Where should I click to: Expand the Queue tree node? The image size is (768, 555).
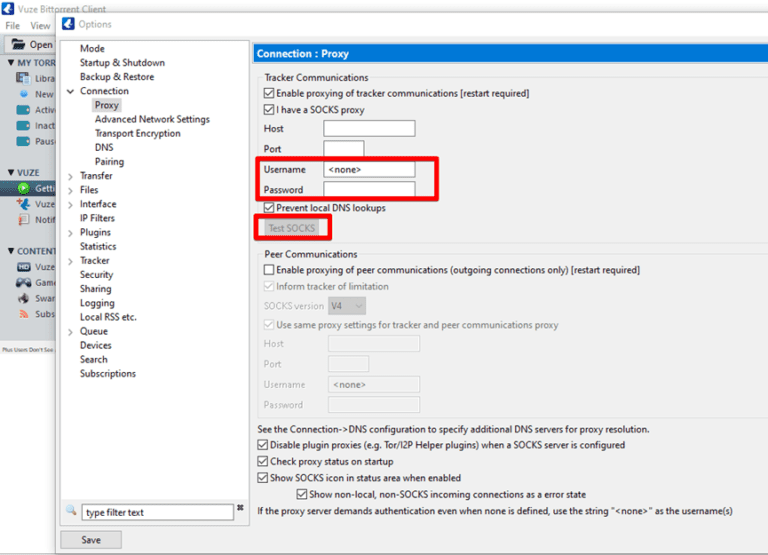71,332
